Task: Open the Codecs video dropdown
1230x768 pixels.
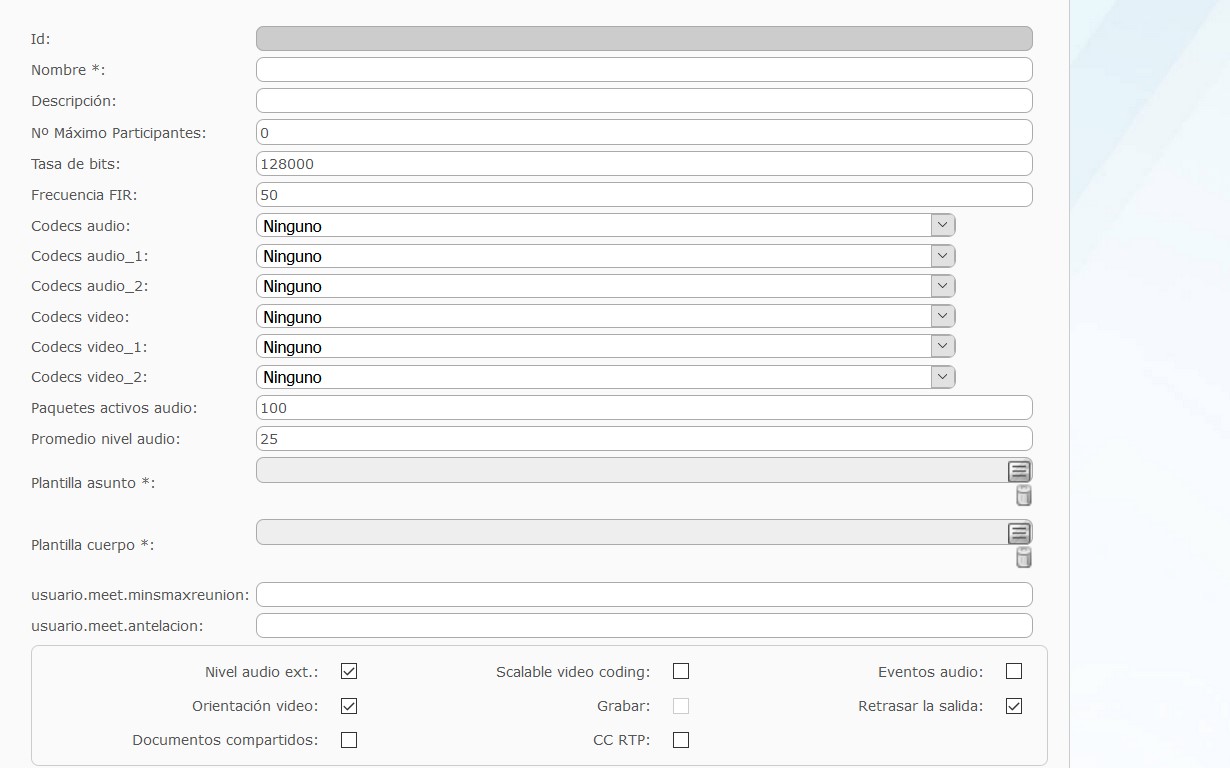Action: (x=606, y=317)
